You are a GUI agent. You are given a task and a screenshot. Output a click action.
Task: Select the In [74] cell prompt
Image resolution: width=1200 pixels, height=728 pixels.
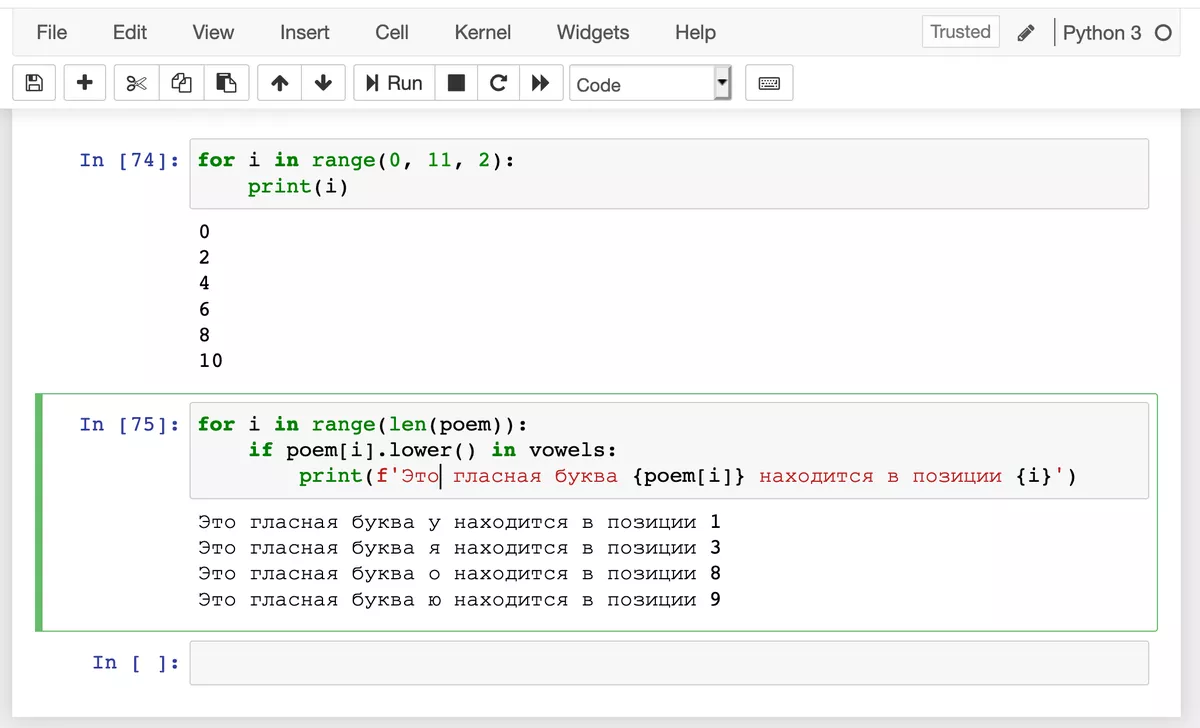tap(130, 160)
